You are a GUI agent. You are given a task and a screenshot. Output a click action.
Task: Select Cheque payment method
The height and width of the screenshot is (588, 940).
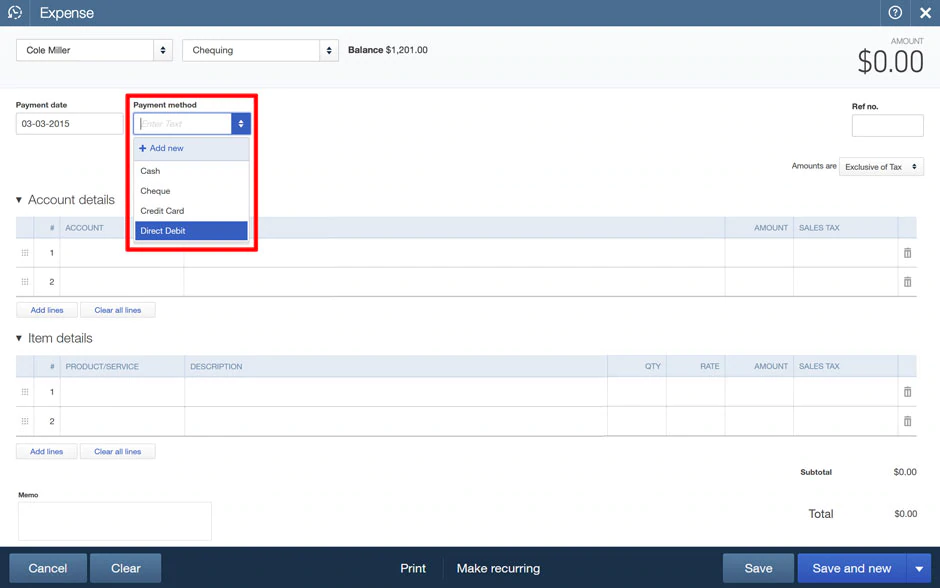coord(191,191)
